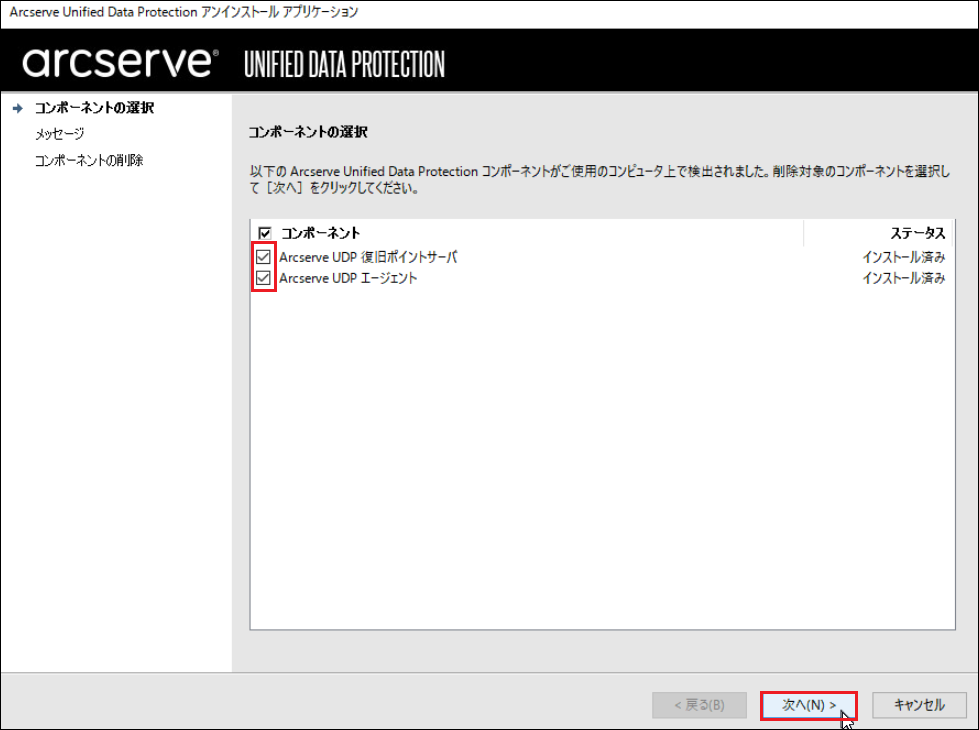Screen dimensions: 979x730
Task: Toggle the コンポーネント select-all header checkbox
Action: [x=265, y=234]
